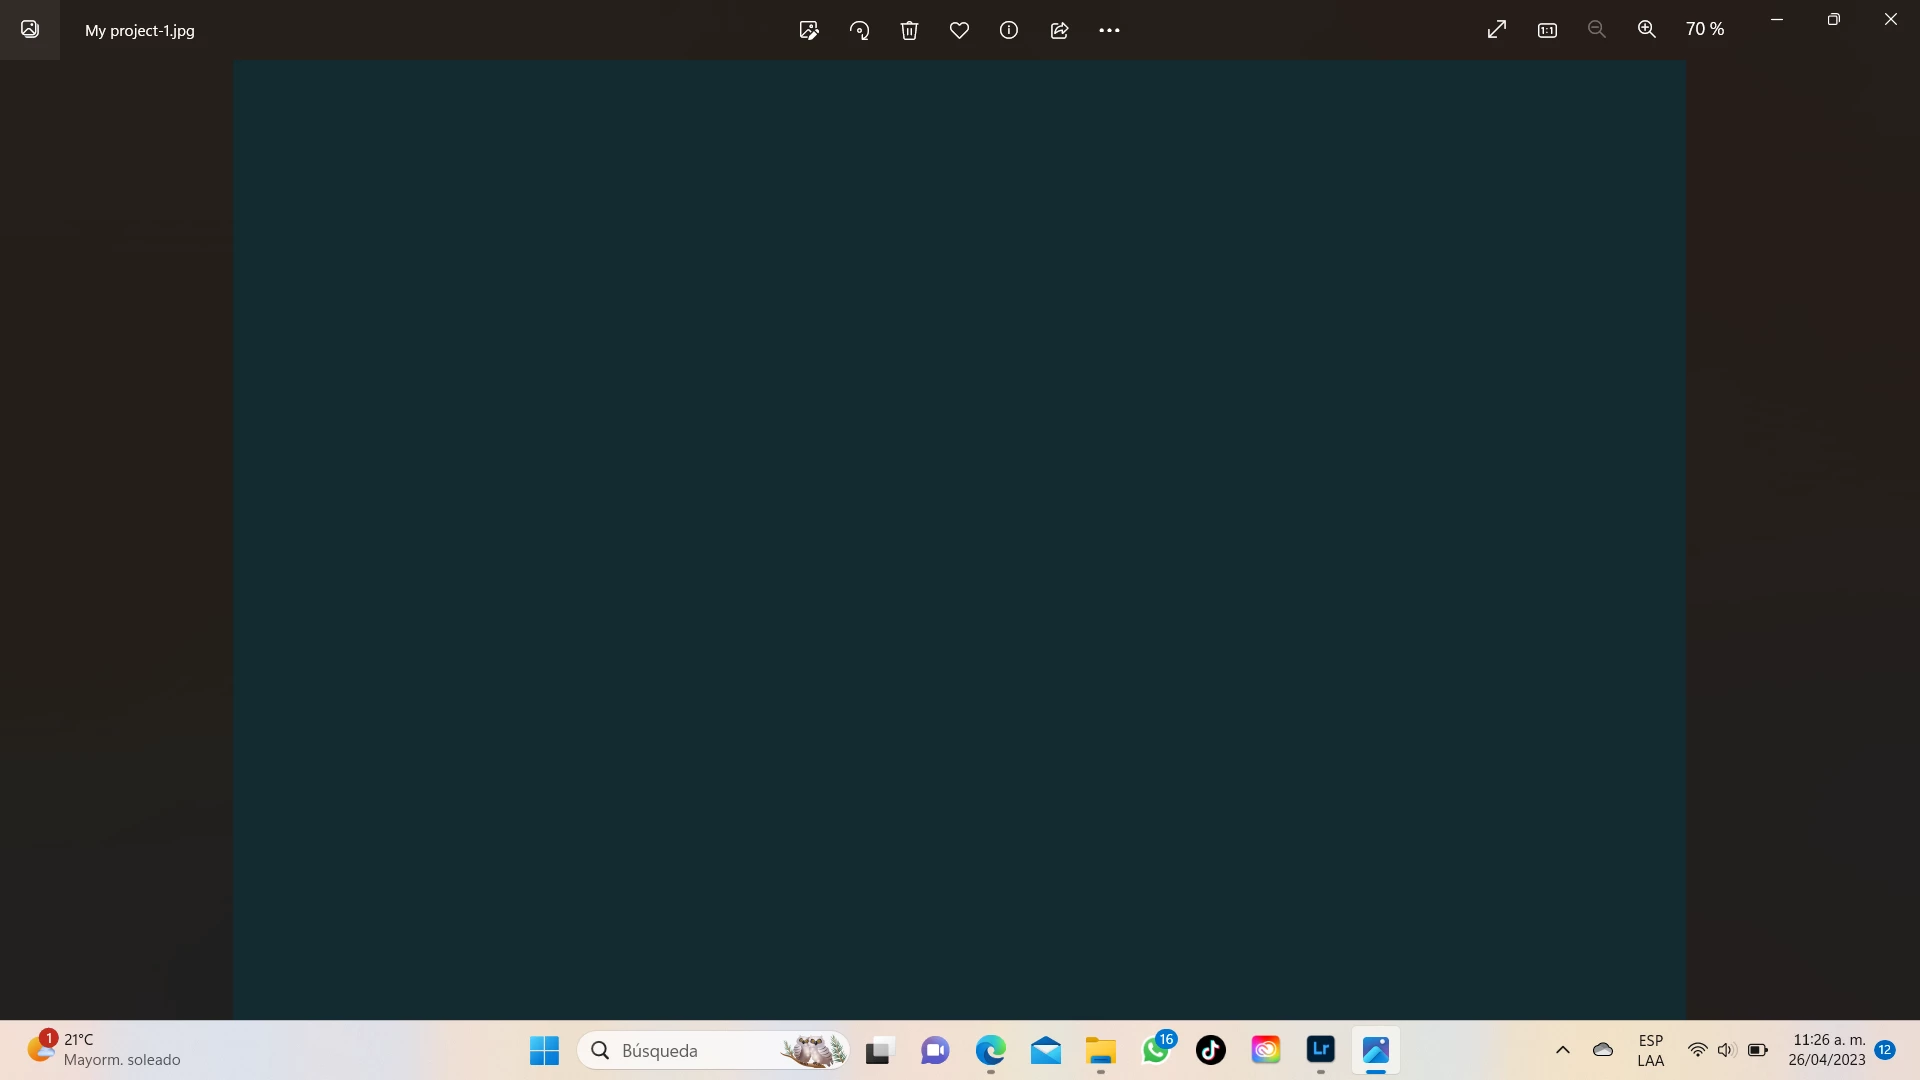Click the zoom out magnifier
This screenshot has height=1080, width=1920.
pos(1597,30)
